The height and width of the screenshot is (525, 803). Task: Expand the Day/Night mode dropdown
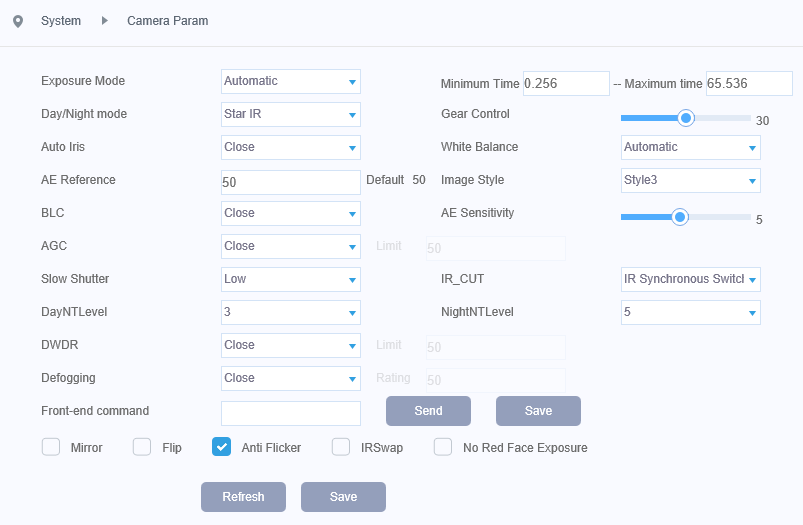coord(290,115)
